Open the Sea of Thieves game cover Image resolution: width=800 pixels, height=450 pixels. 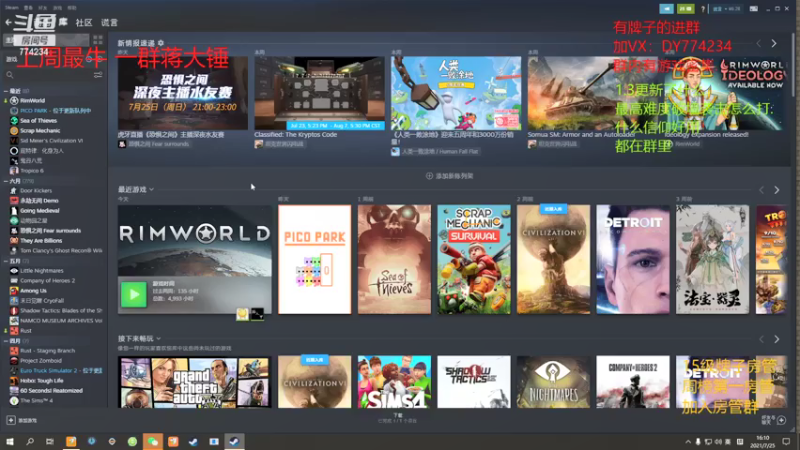[x=394, y=259]
